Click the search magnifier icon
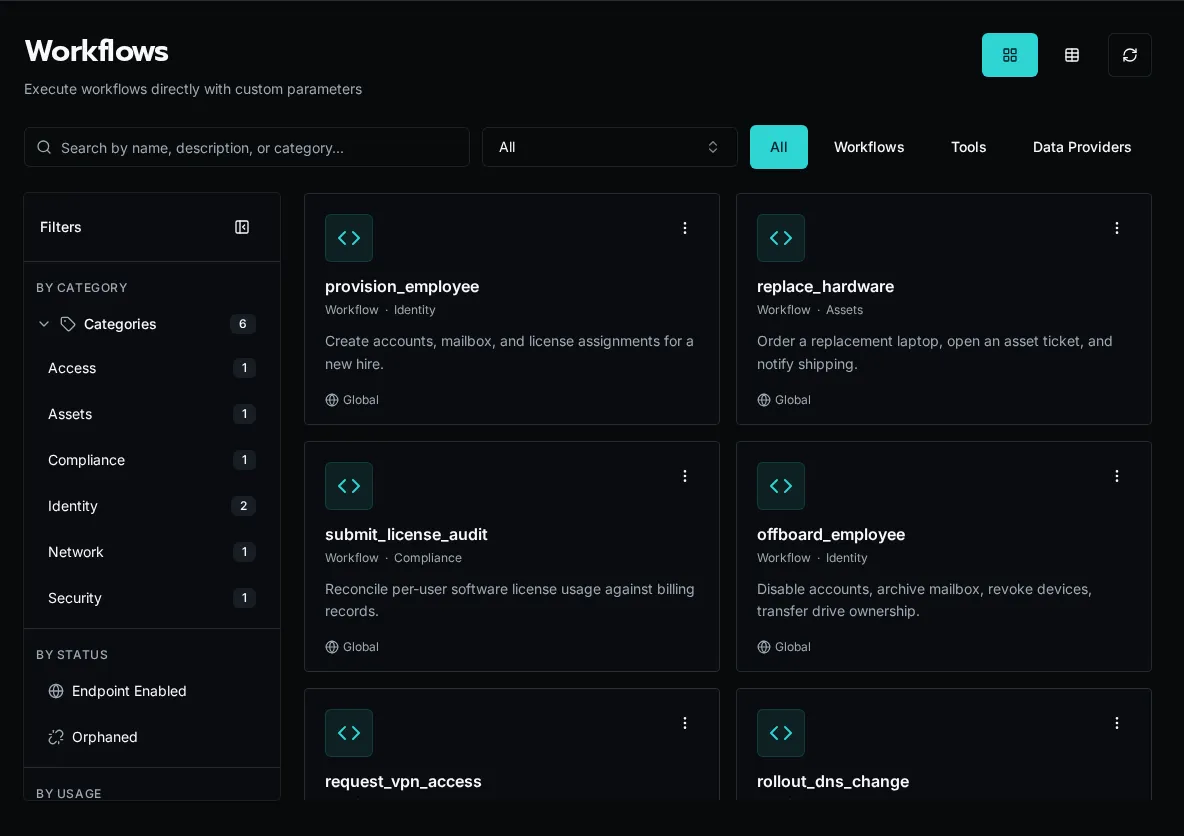This screenshot has width=1184, height=836. tap(44, 147)
